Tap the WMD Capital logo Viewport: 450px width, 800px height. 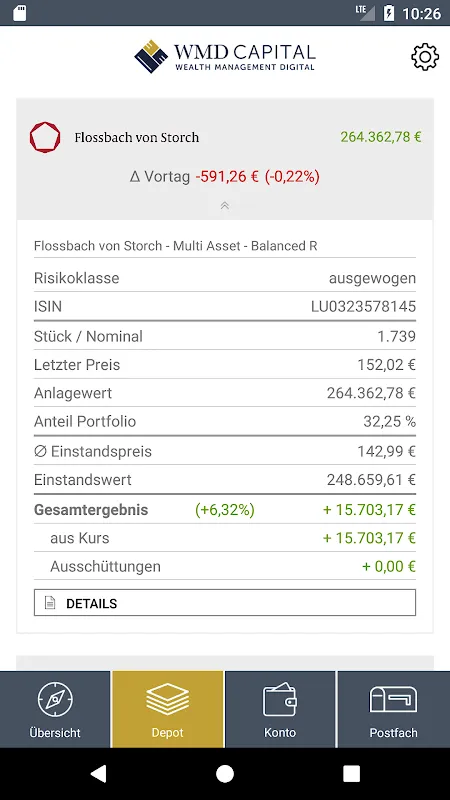(224, 56)
